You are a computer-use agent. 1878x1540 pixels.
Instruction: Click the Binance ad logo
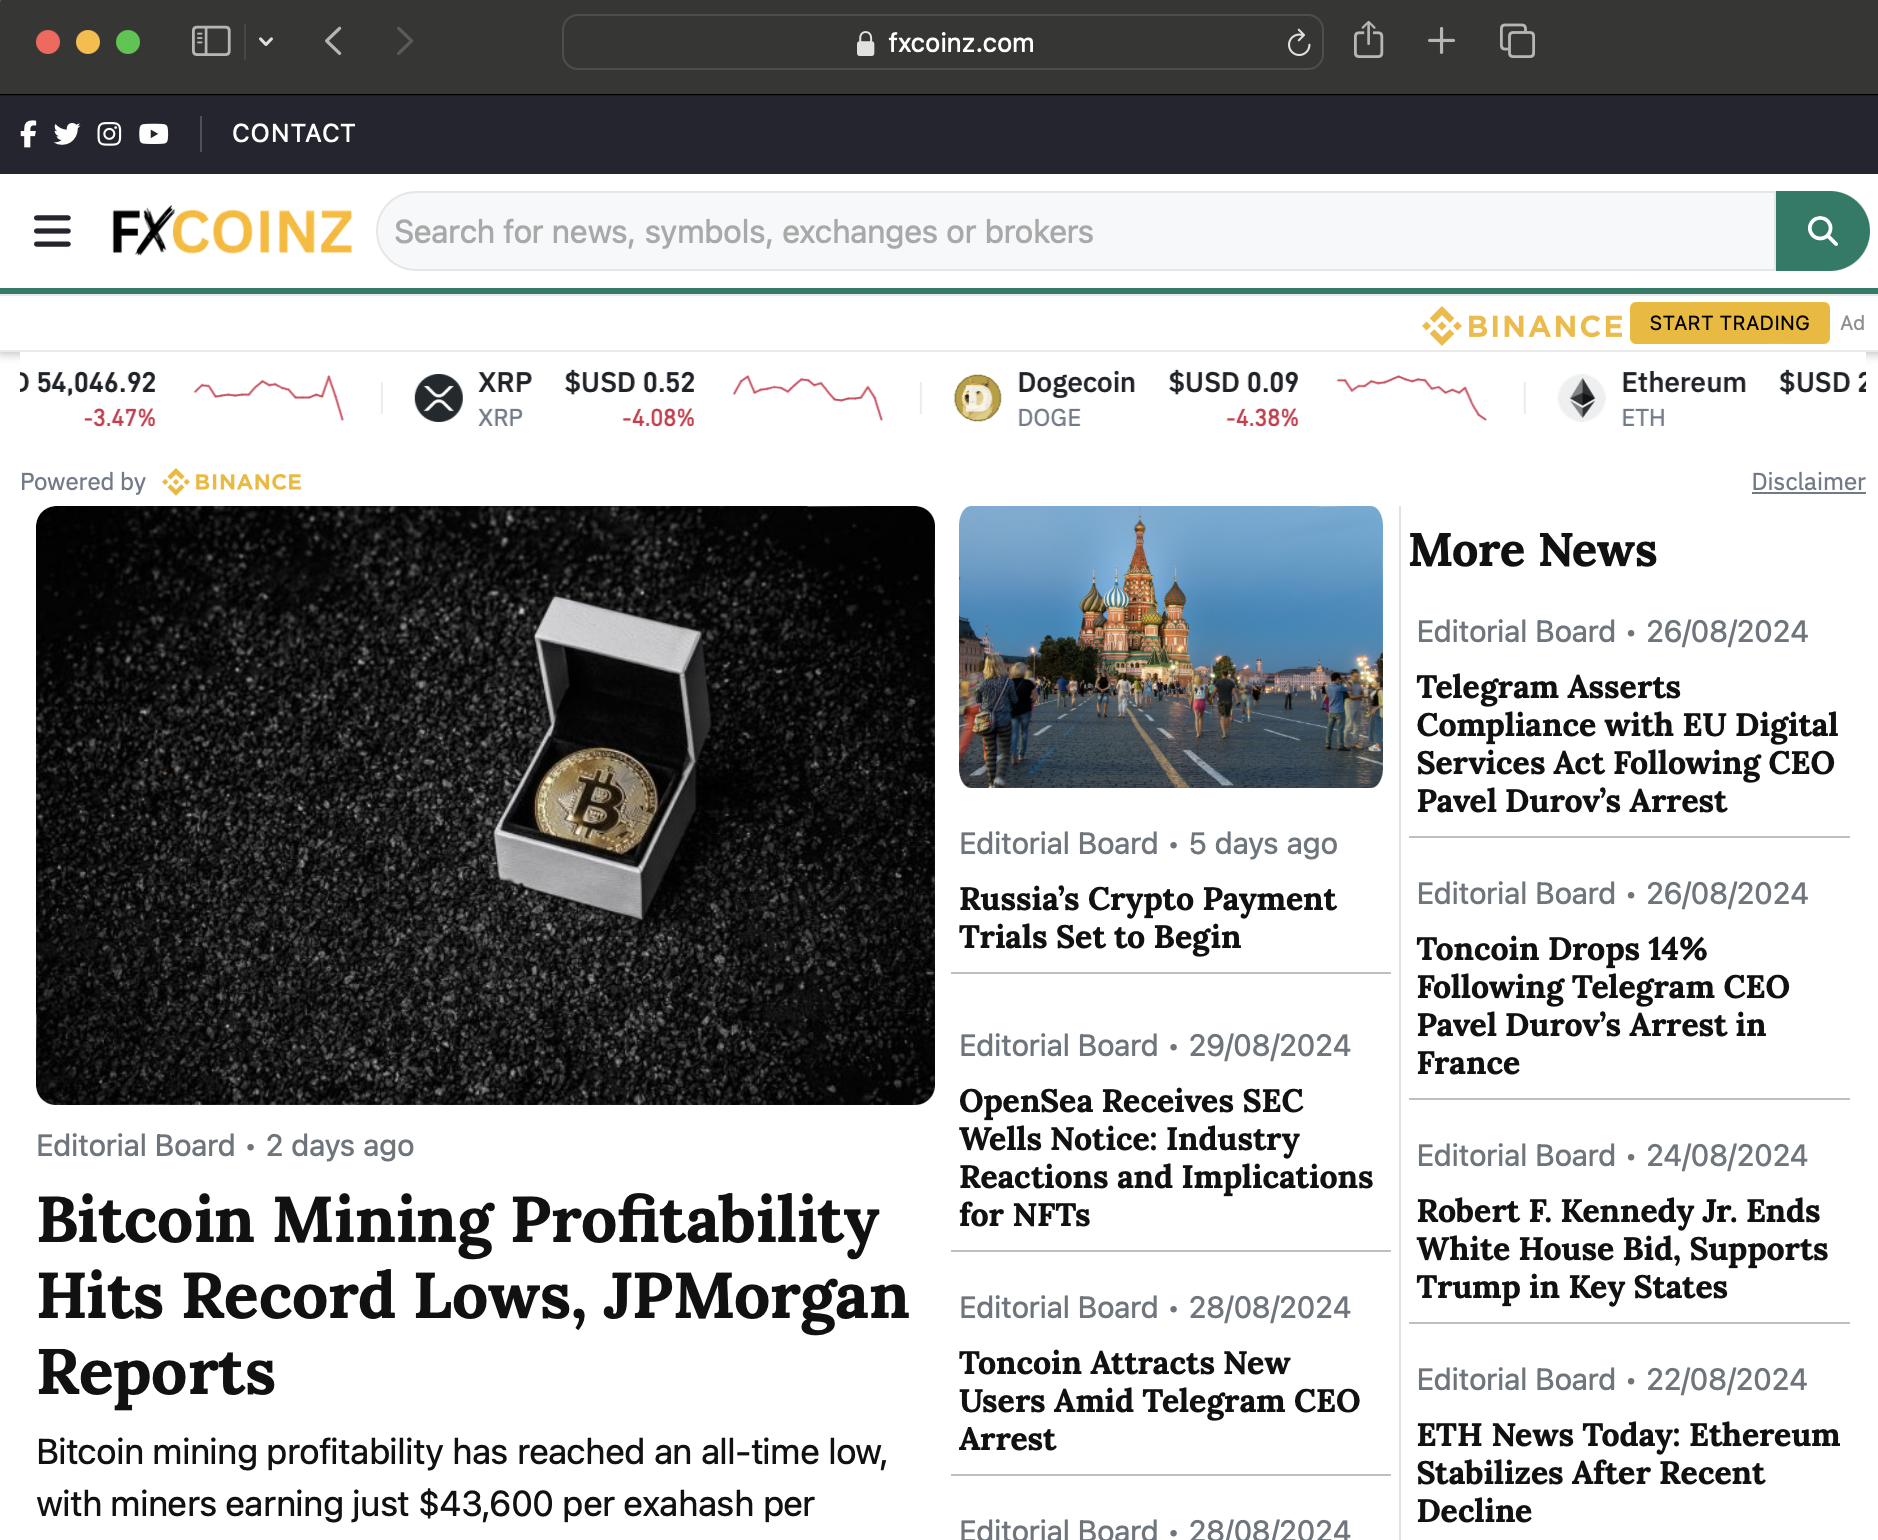[x=1522, y=325]
